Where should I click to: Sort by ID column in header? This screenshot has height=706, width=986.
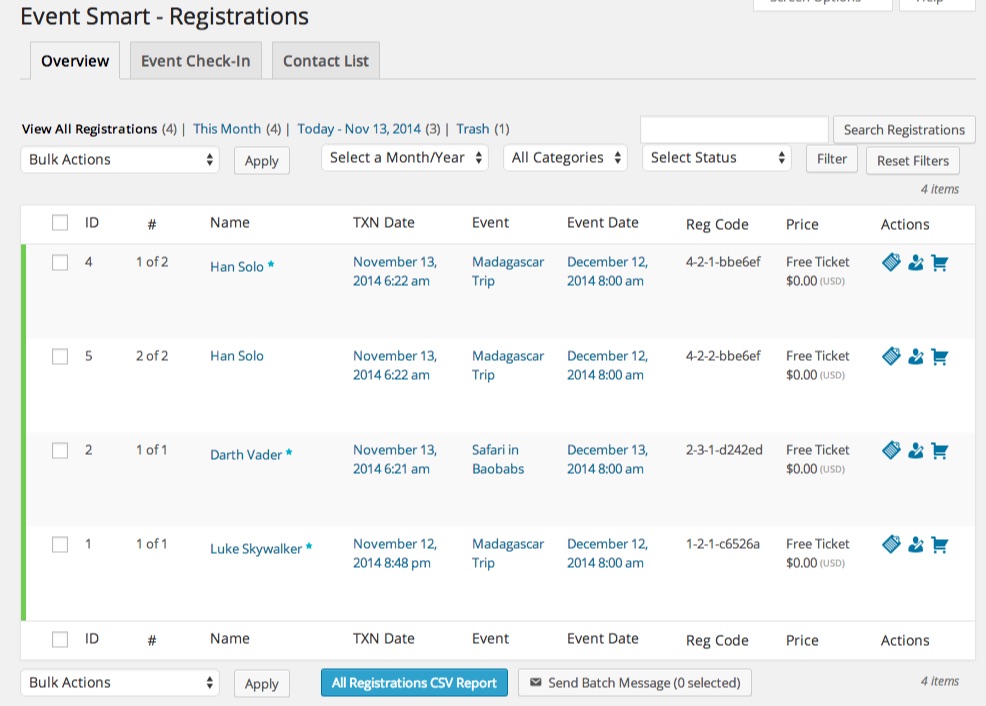(x=92, y=223)
